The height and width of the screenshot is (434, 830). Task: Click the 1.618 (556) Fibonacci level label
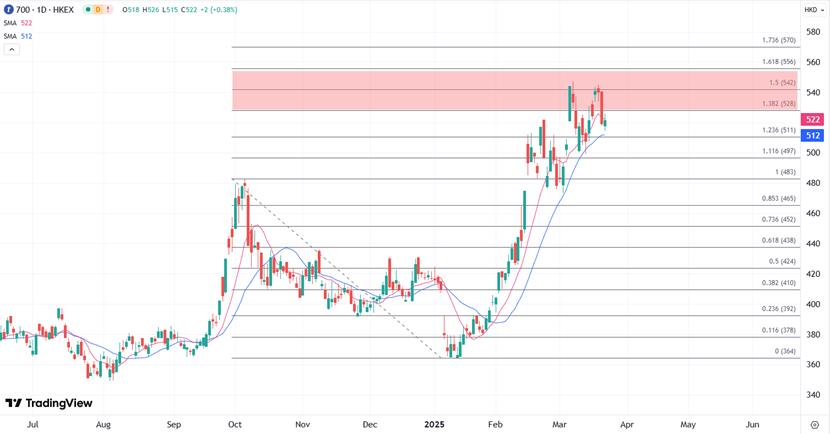[777, 62]
